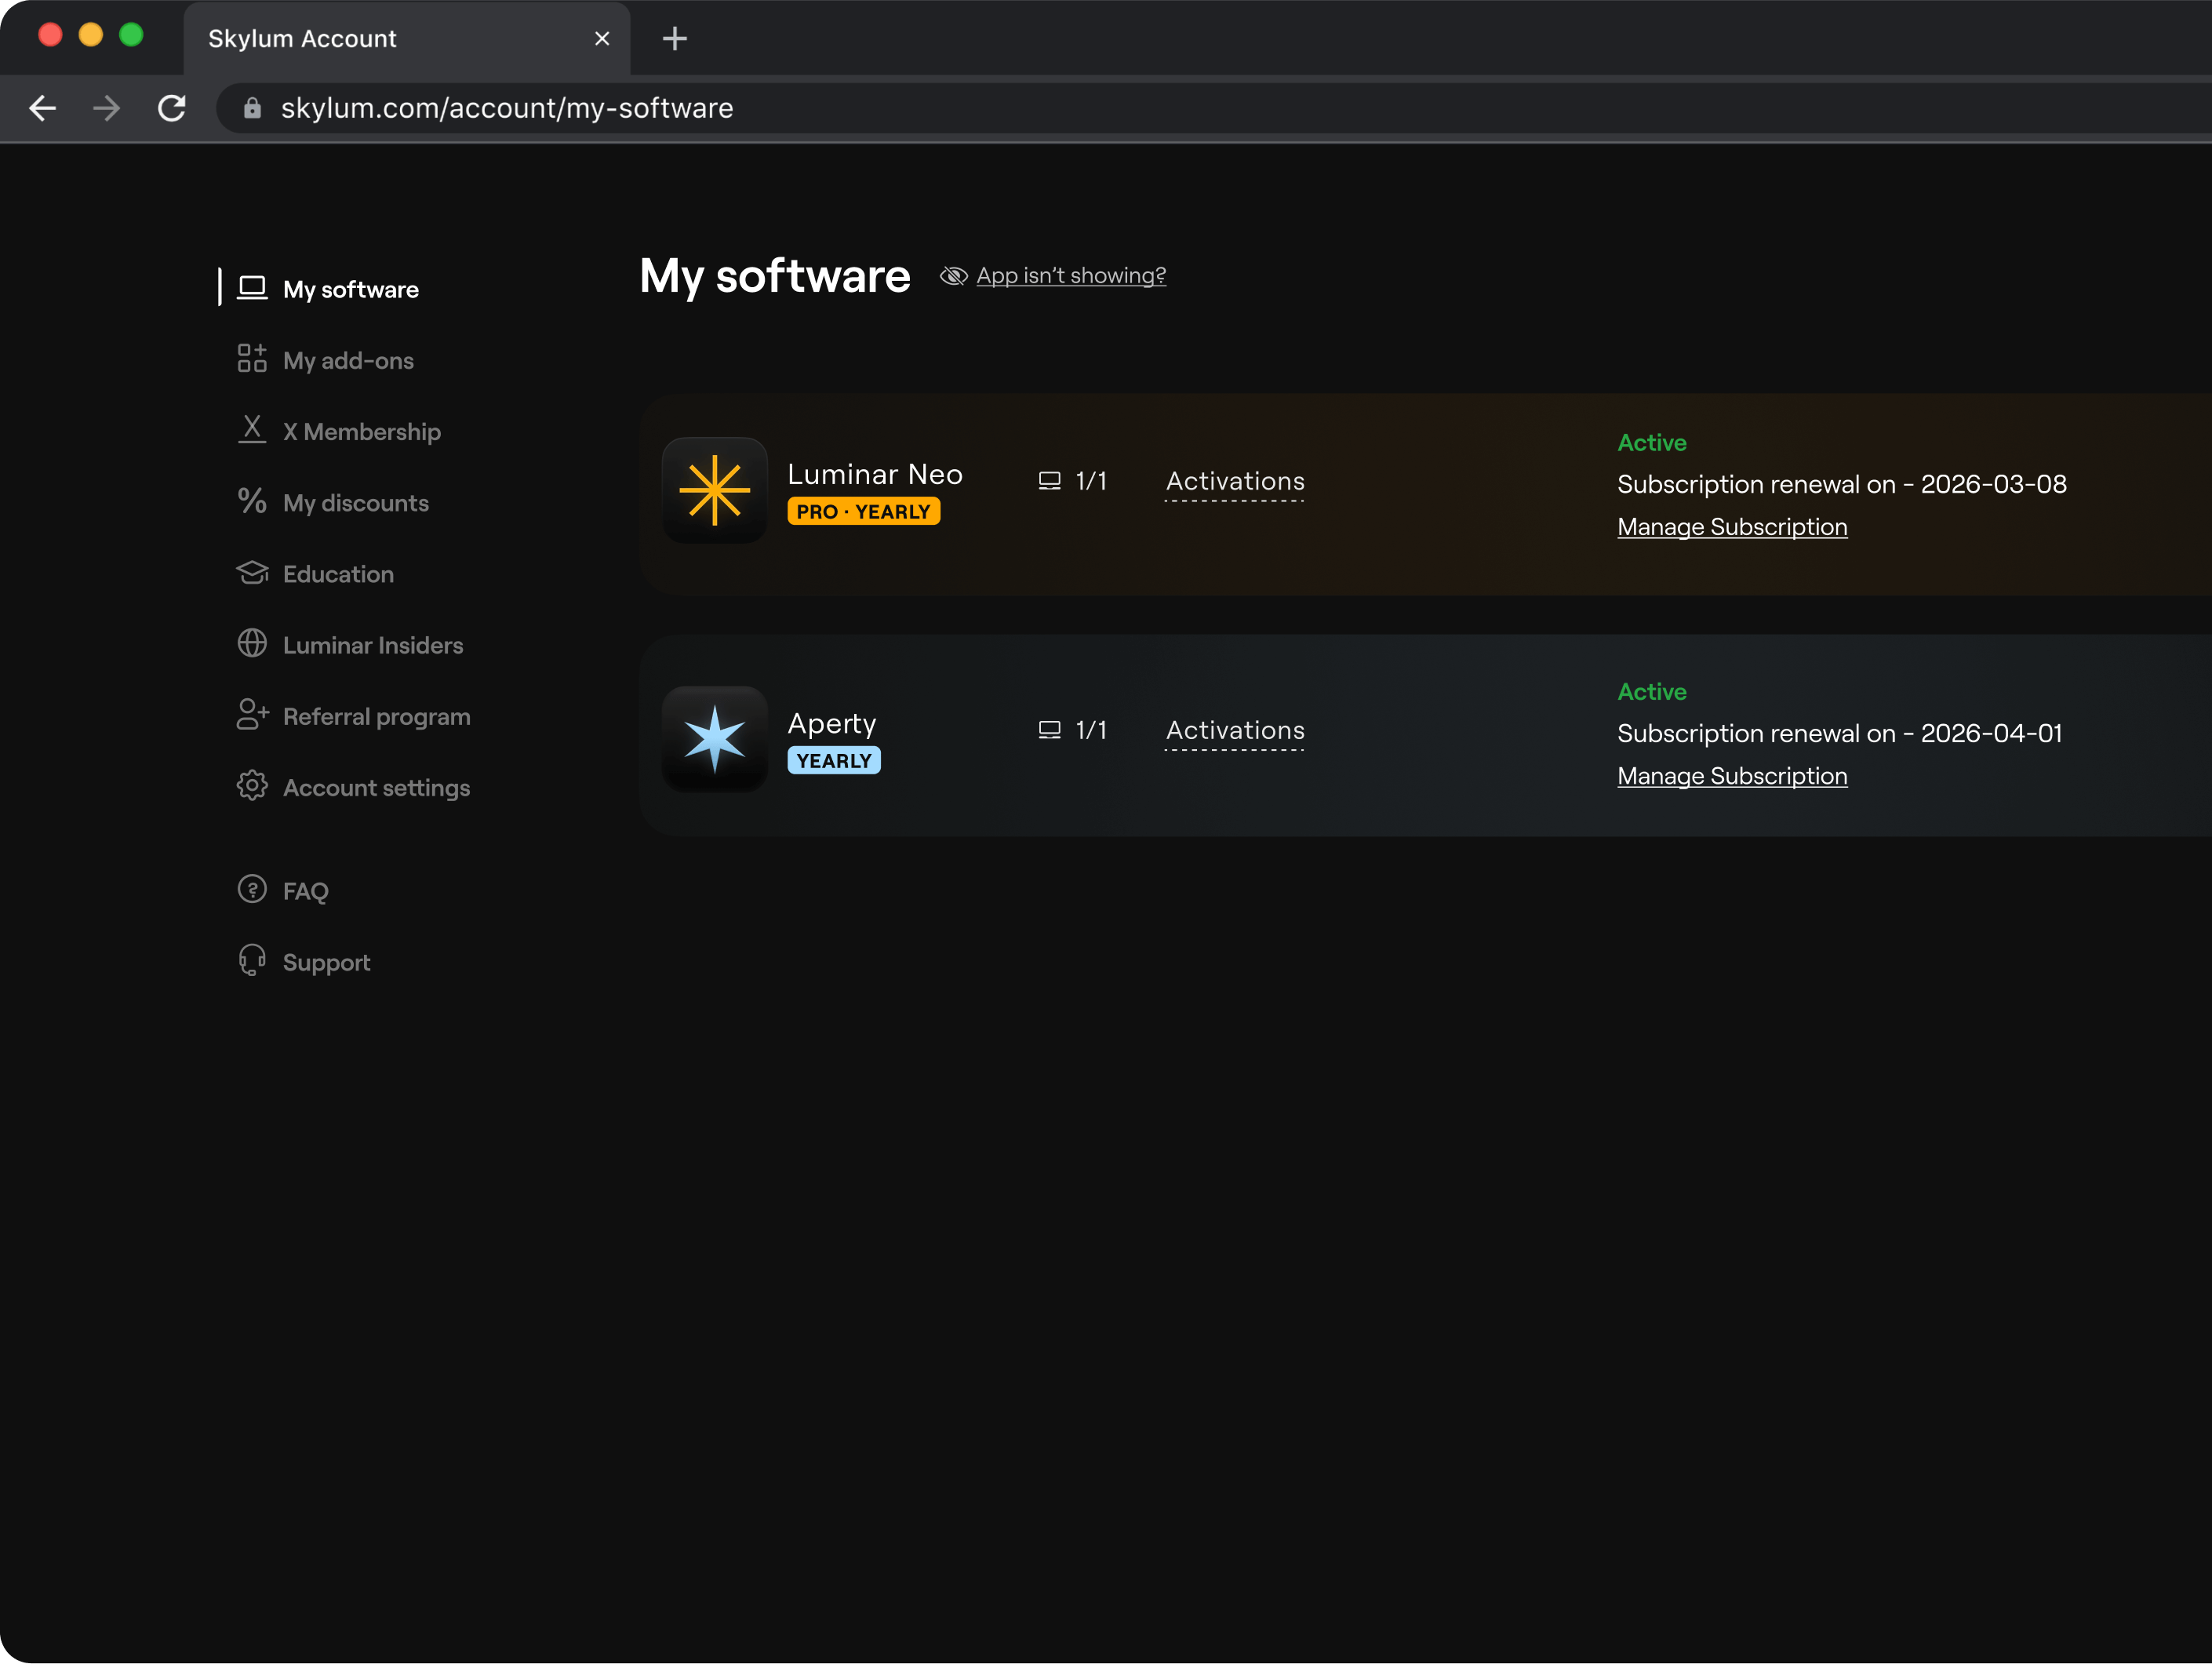This screenshot has width=2212, height=1664.
Task: Click the Aperty product name
Action: coord(831,723)
